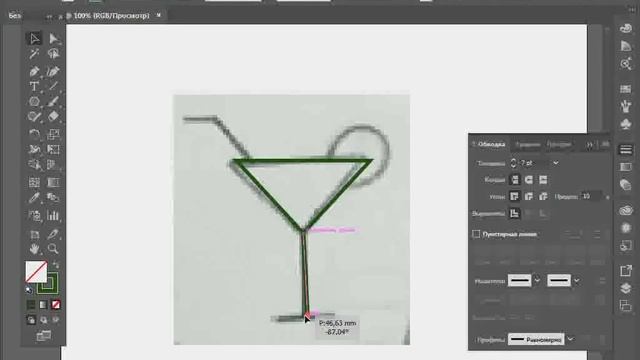This screenshot has width=640, height=360.
Task: Select the Curvature tool
Action: click(x=53, y=71)
